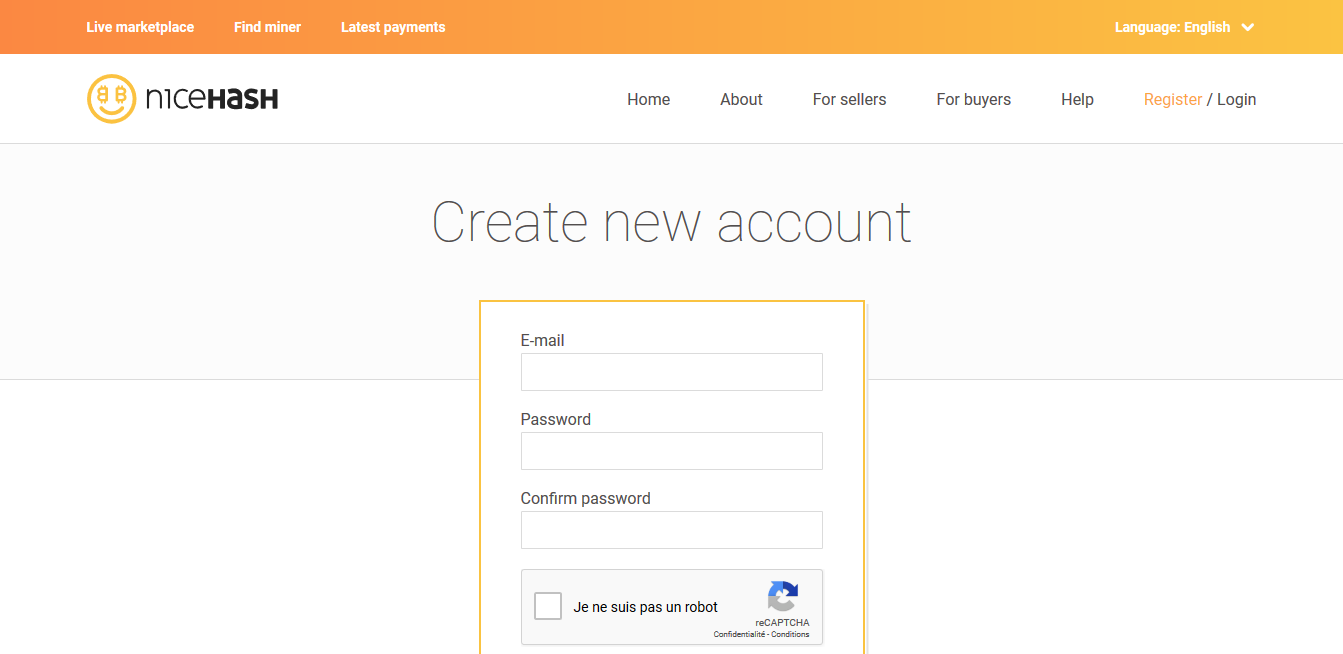Click the NiceHash smiley logo icon

111,99
